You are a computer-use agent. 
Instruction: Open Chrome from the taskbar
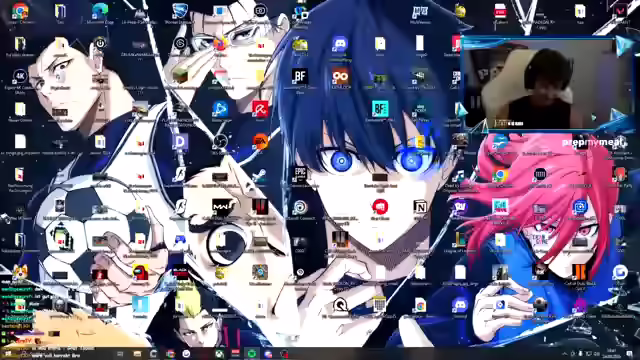[x=170, y=353]
